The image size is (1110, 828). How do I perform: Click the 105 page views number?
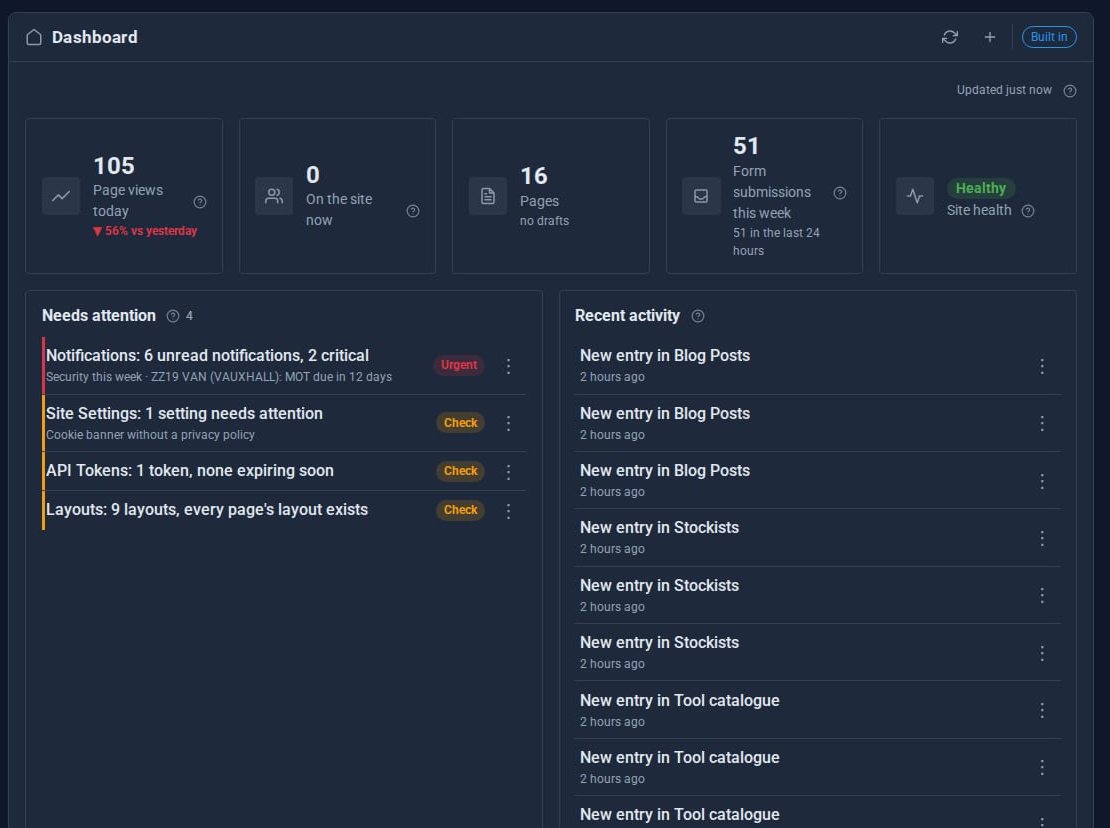click(x=114, y=166)
